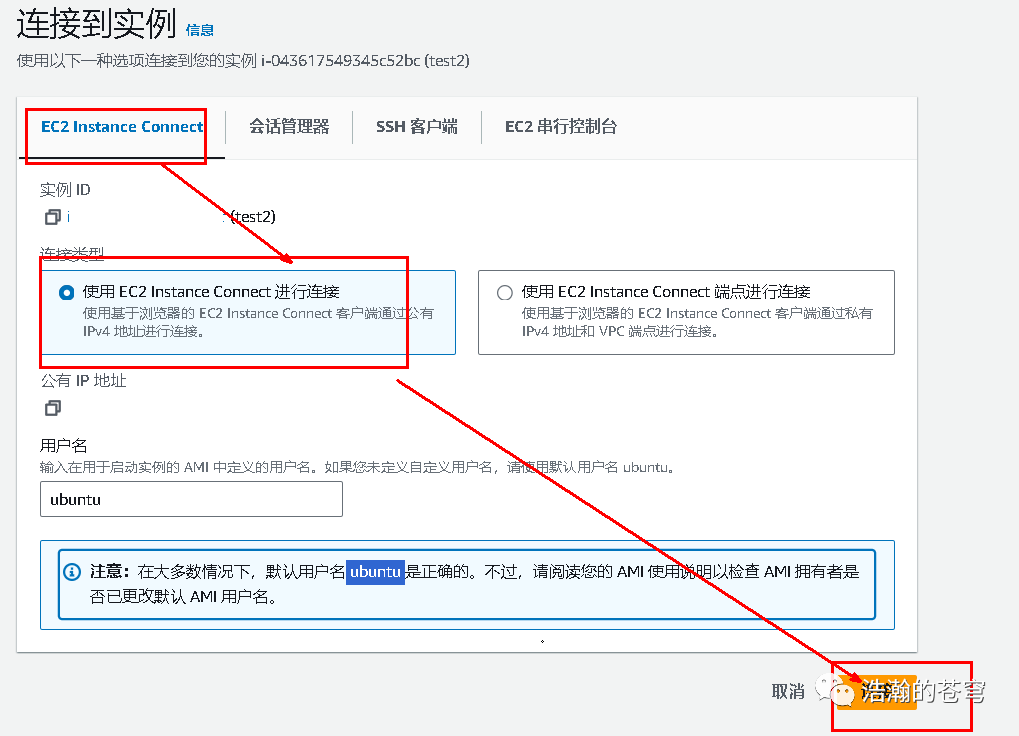Click the orange connect button
Viewport: 1019px width, 736px height.
tap(877, 692)
